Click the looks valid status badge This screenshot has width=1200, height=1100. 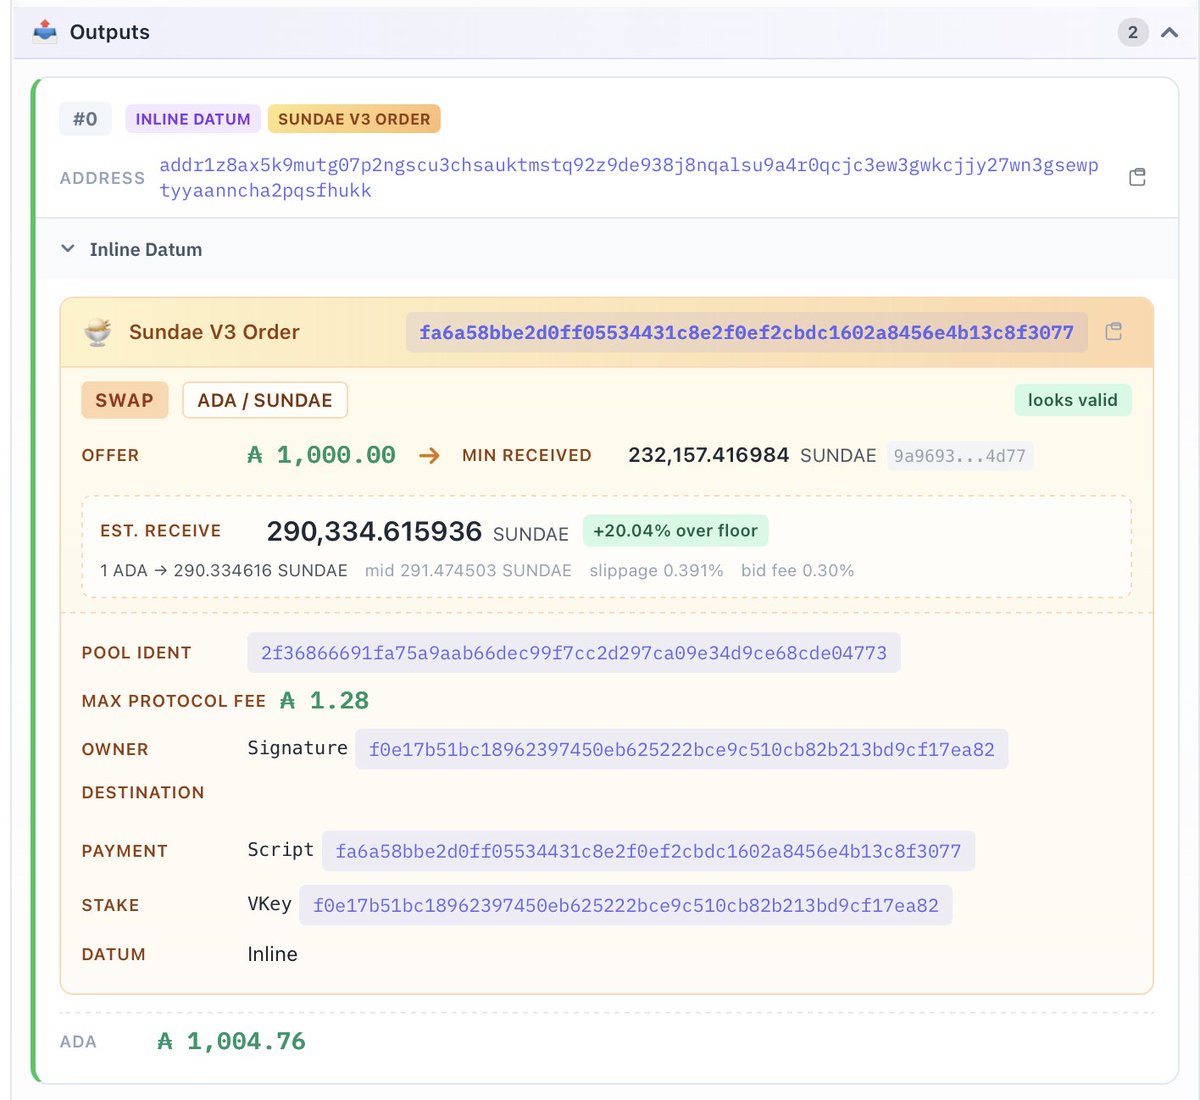click(x=1073, y=400)
